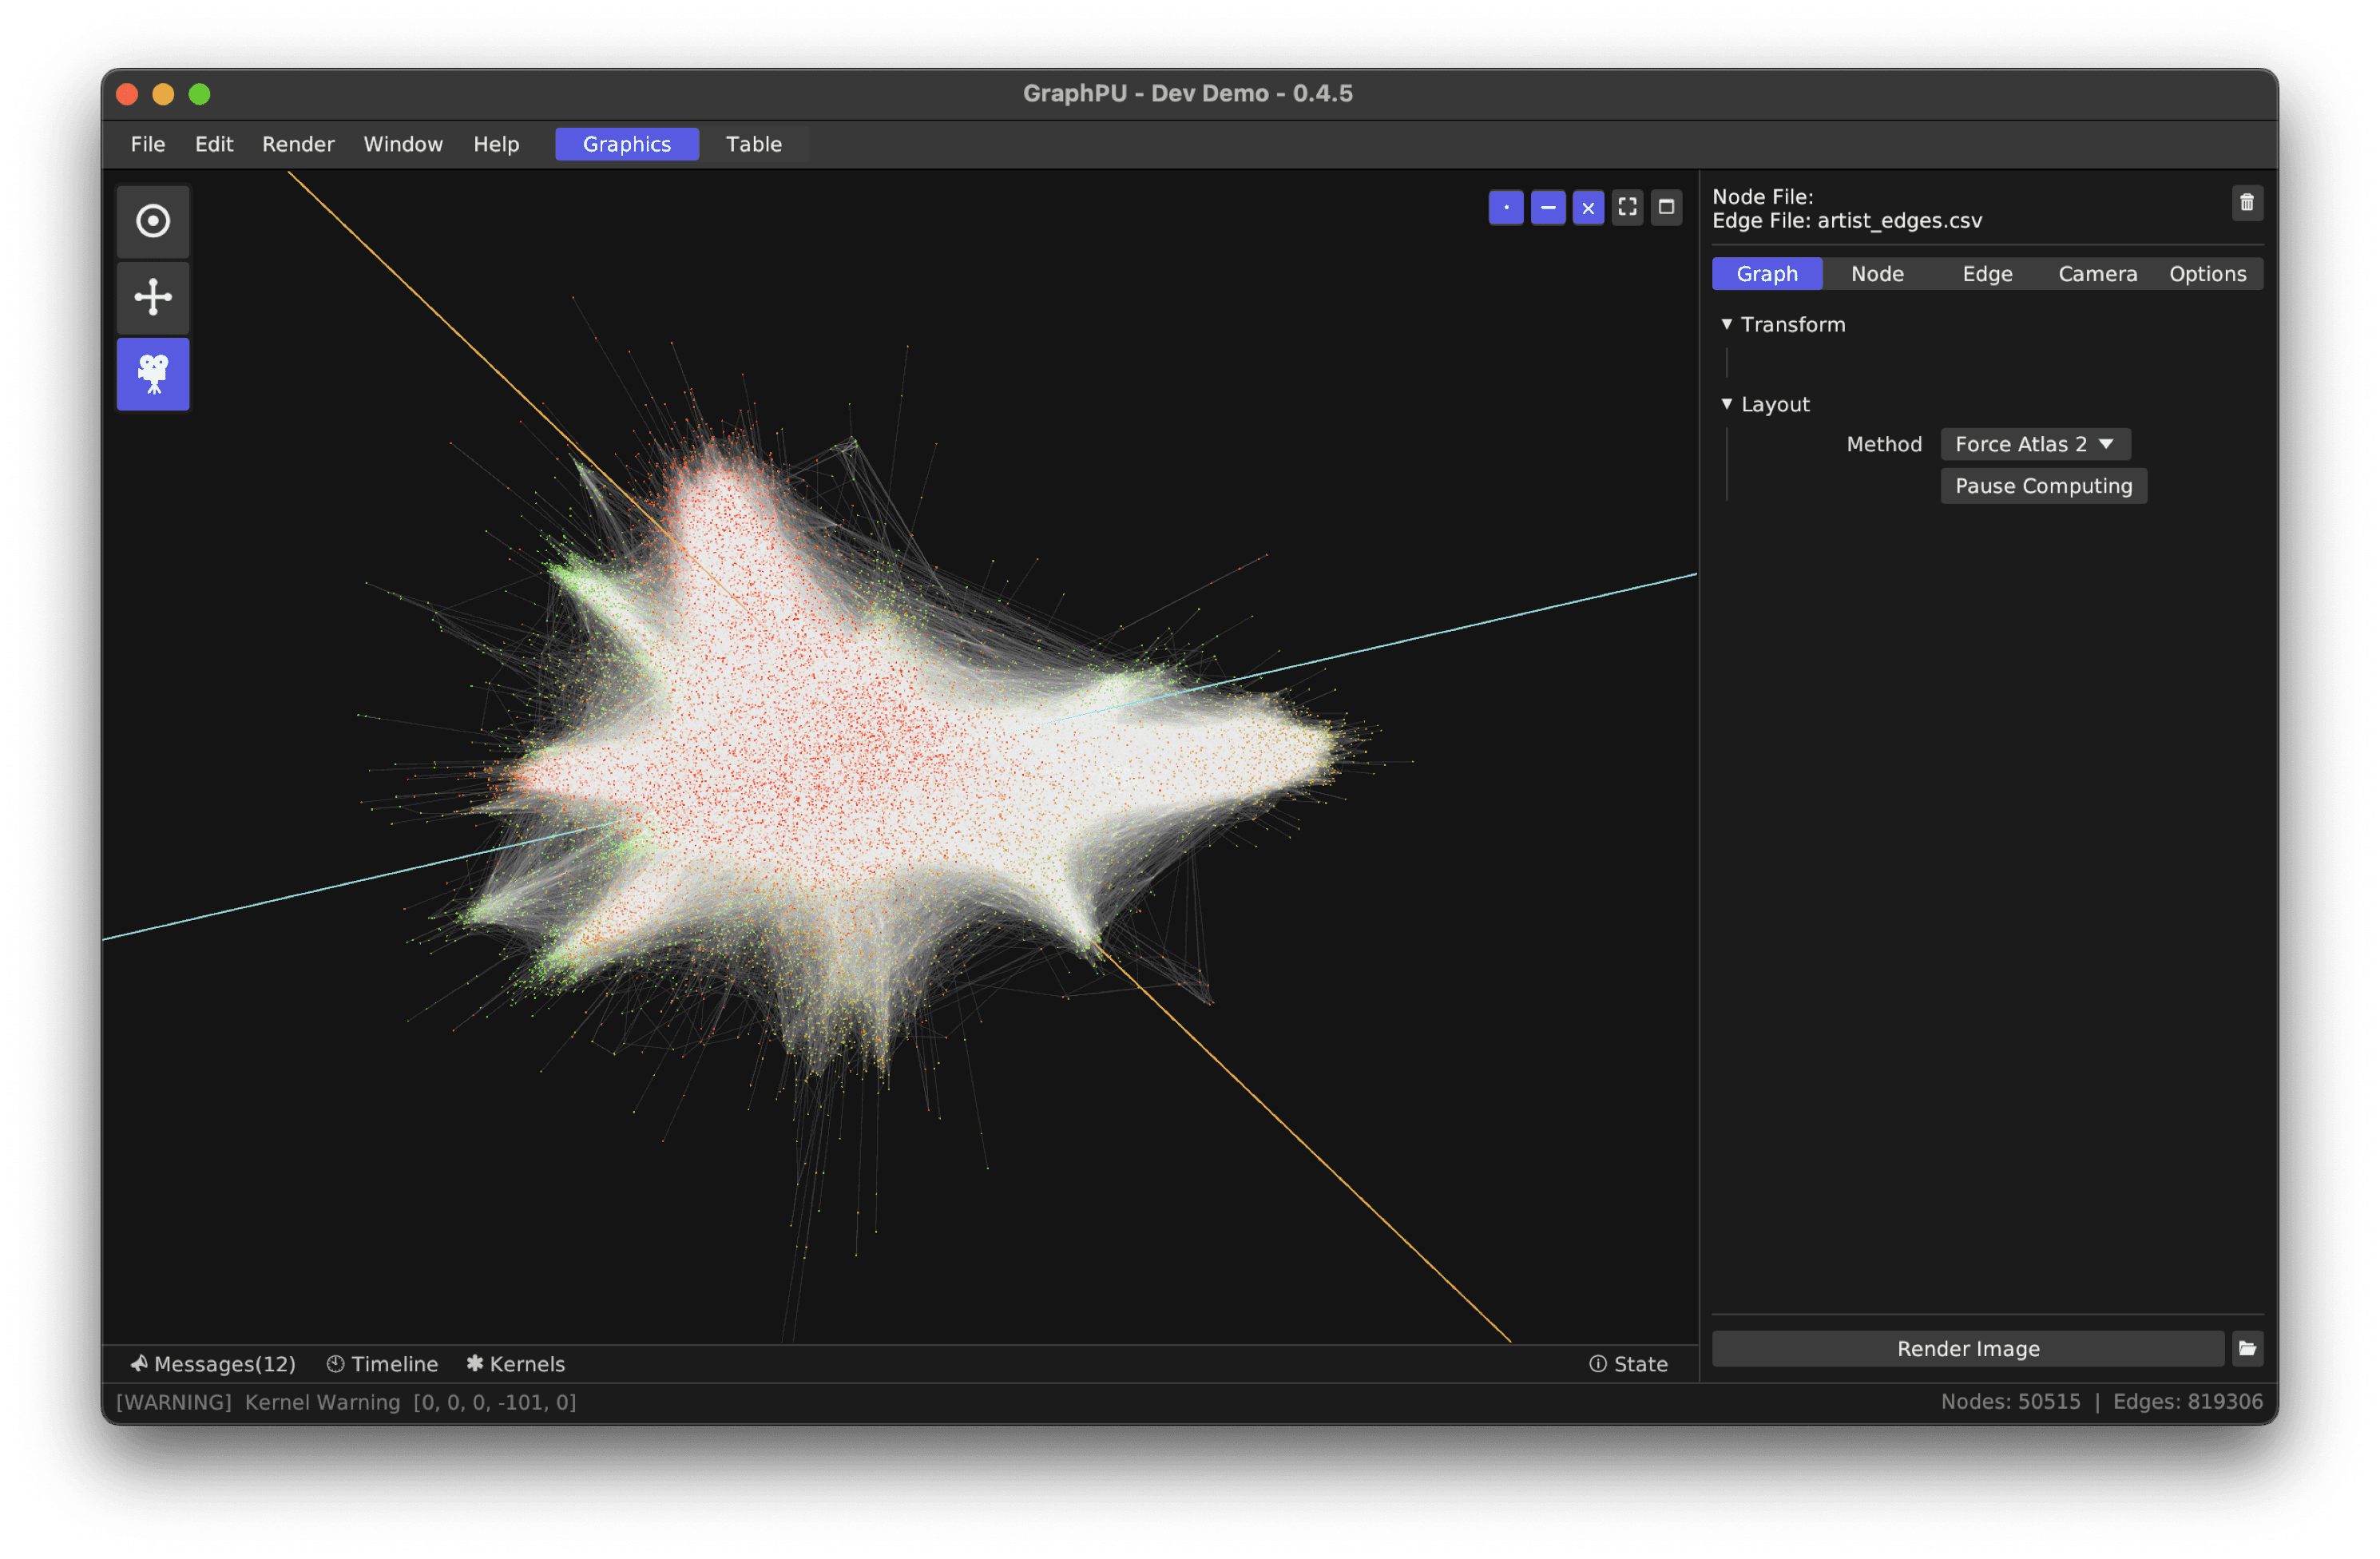Viewport: 2380px width, 1559px height.
Task: Click the camera tool in left toolbar
Action: [153, 374]
